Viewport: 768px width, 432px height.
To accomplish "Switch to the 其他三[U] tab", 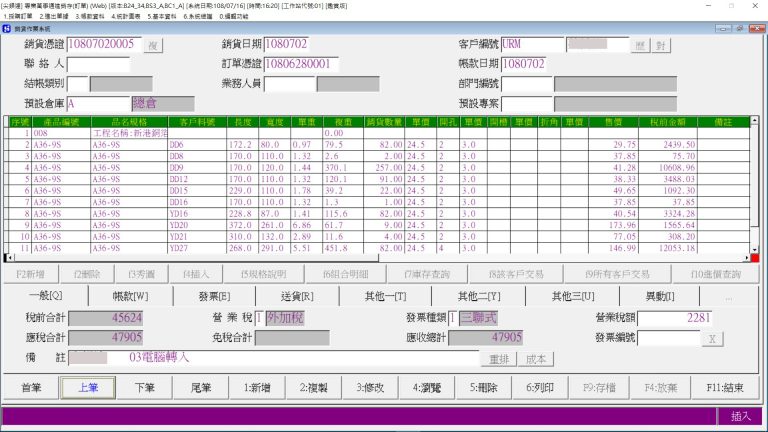I will [573, 296].
